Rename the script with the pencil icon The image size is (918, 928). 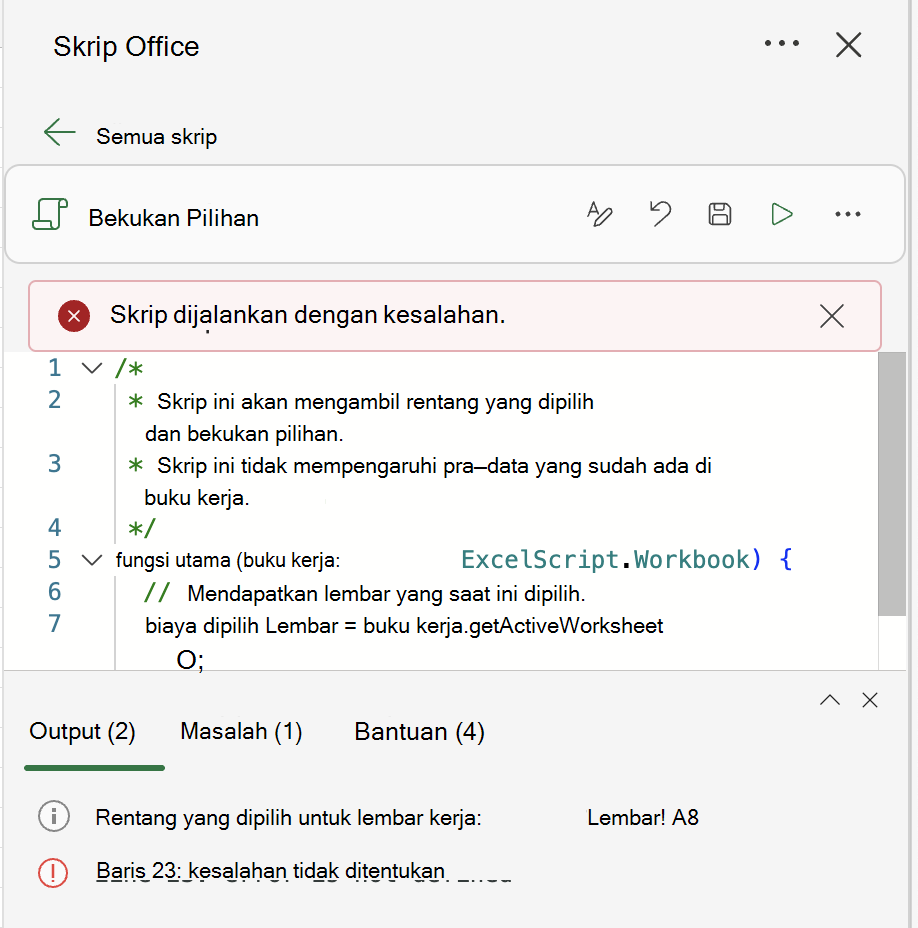pyautogui.click(x=600, y=214)
